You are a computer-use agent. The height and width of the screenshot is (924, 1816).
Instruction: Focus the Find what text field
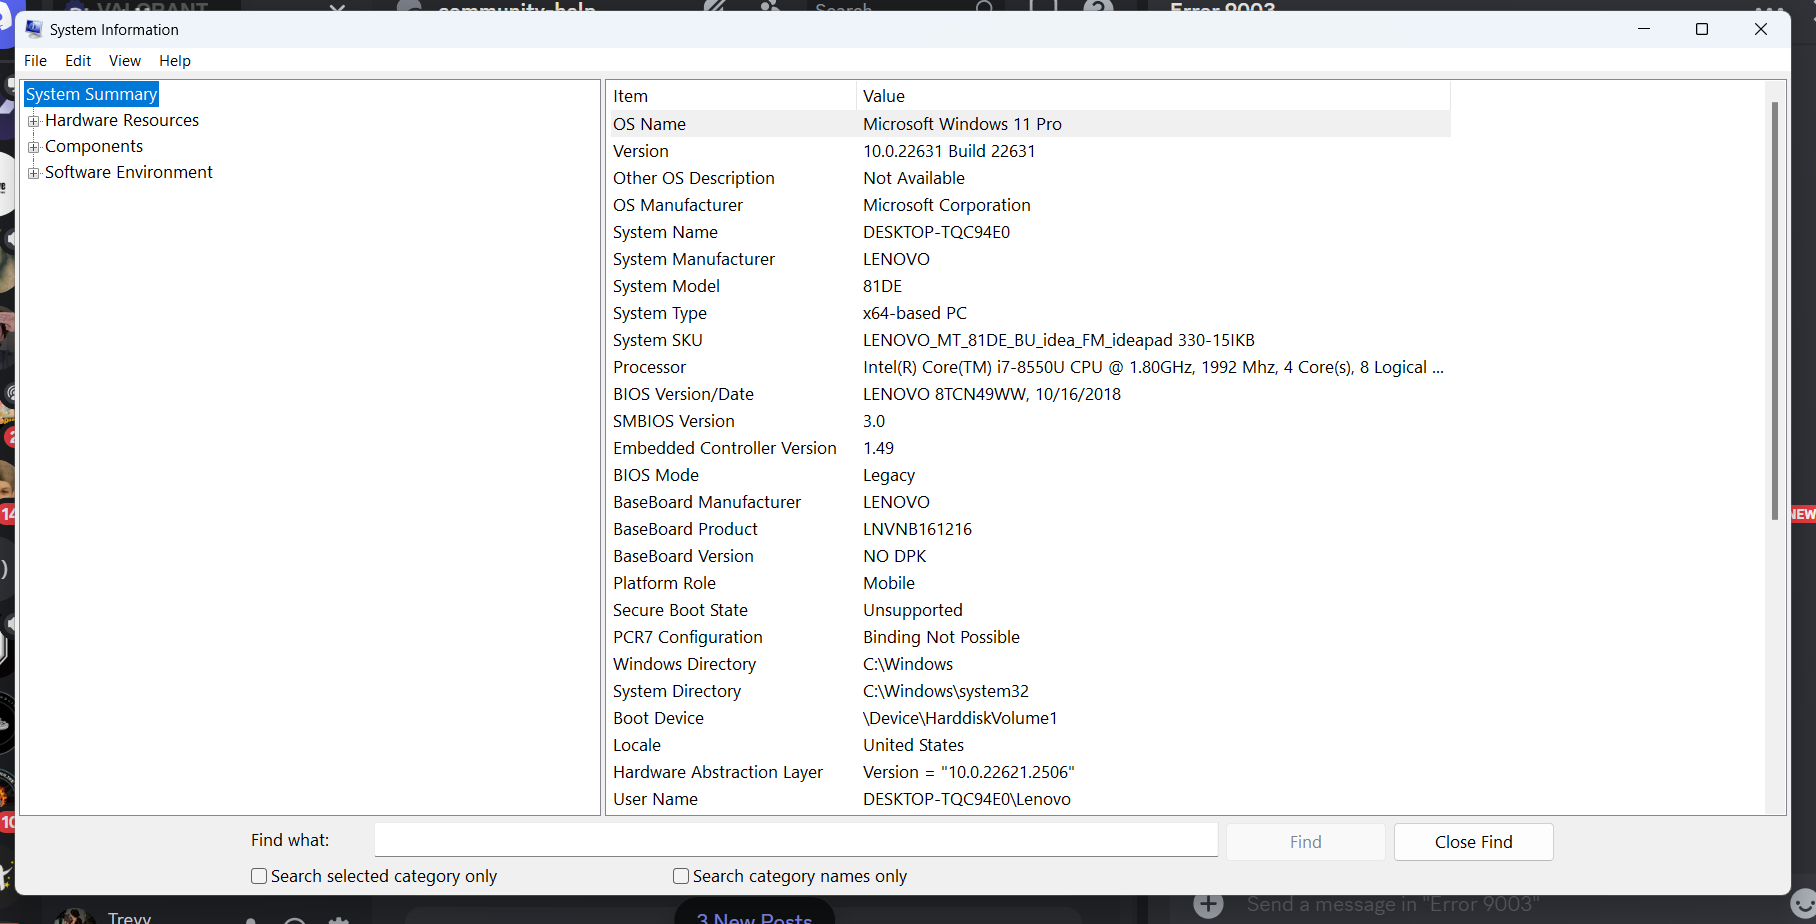click(796, 840)
